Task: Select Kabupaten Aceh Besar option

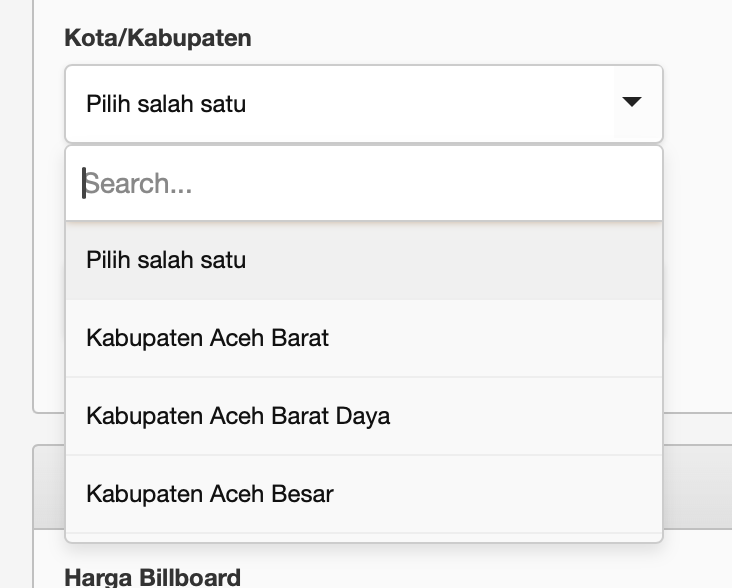Action: click(364, 494)
